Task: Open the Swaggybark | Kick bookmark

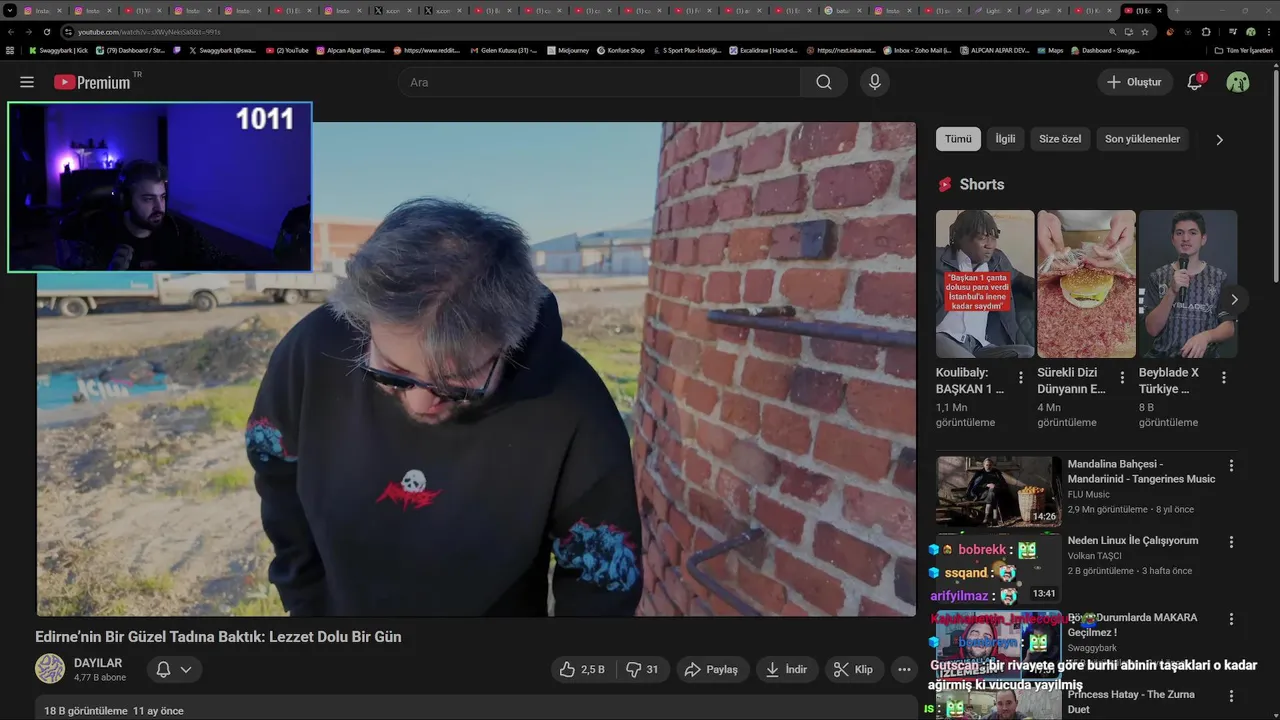Action: click(59, 50)
